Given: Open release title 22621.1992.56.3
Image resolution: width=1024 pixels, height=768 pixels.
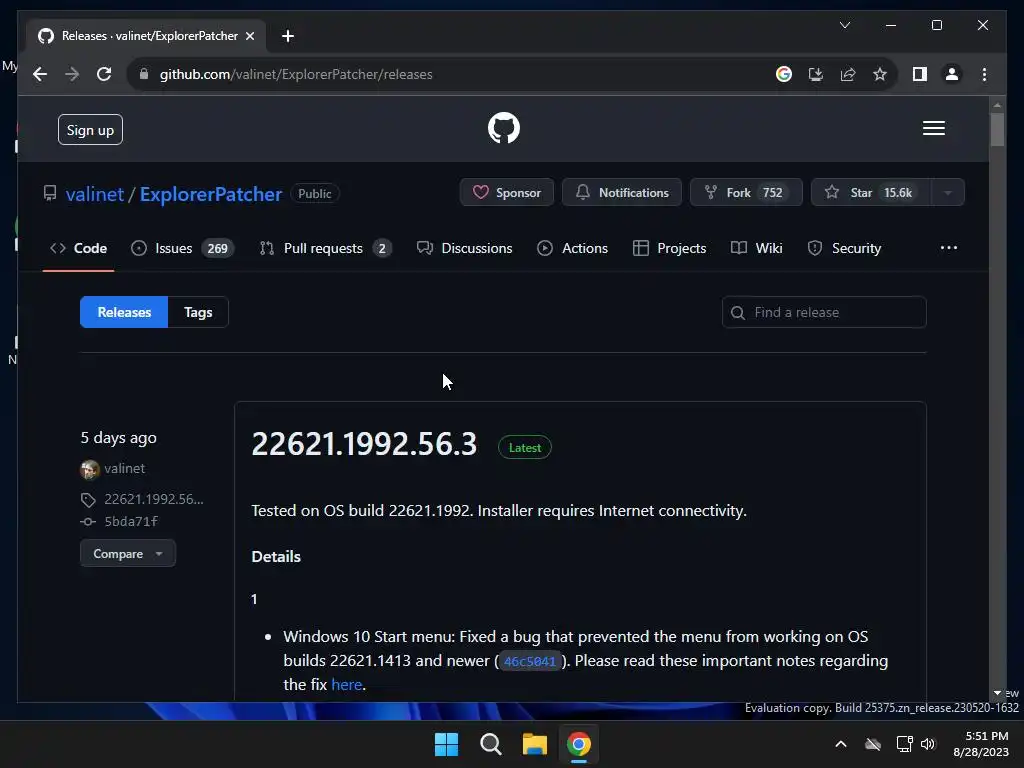Looking at the screenshot, I should point(364,444).
